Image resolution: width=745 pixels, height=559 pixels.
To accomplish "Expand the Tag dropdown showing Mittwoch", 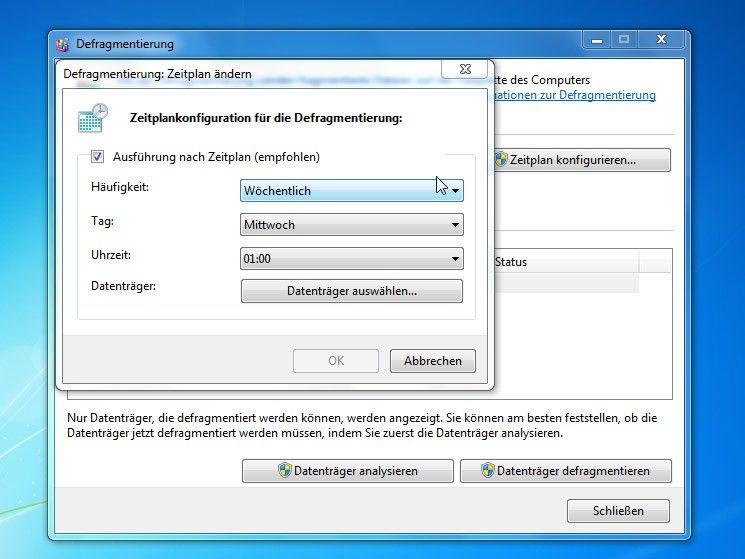I will pyautogui.click(x=352, y=225).
